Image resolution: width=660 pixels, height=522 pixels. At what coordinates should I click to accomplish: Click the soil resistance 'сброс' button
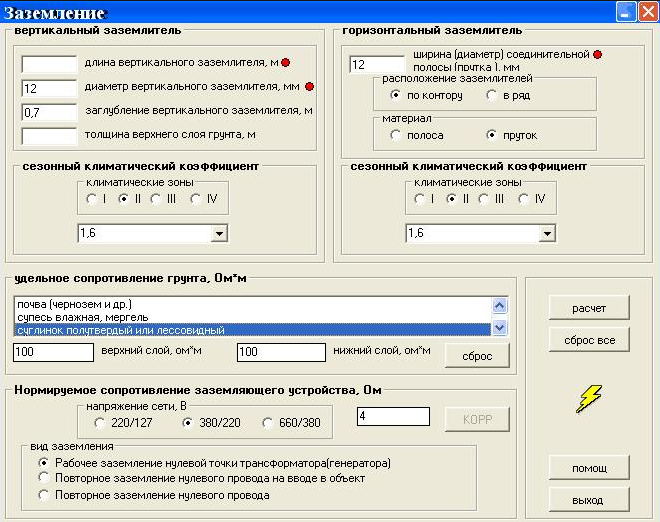[477, 356]
